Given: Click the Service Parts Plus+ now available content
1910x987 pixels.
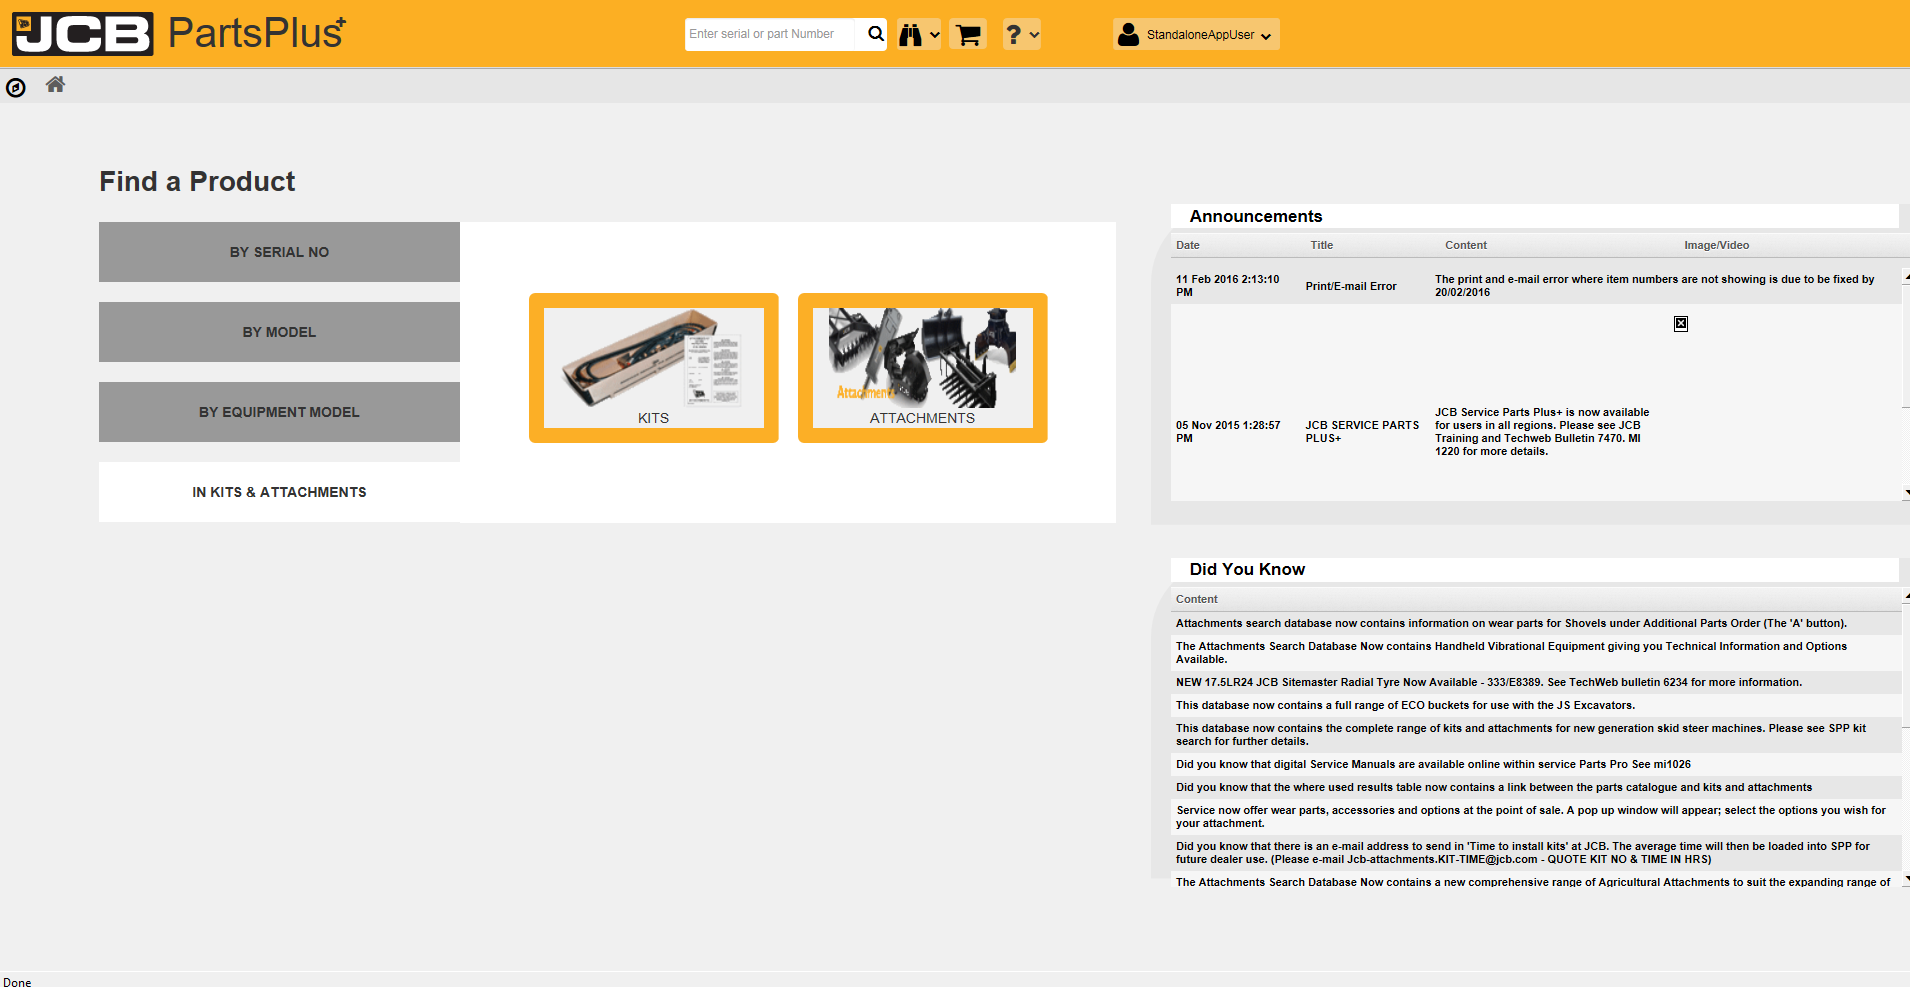Looking at the screenshot, I should (x=1542, y=432).
